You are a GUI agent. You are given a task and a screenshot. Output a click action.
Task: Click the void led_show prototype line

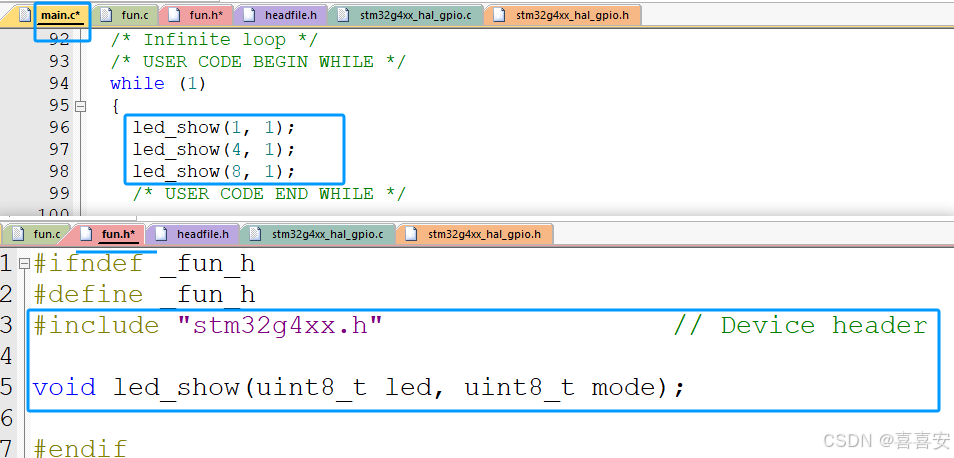pos(359,387)
